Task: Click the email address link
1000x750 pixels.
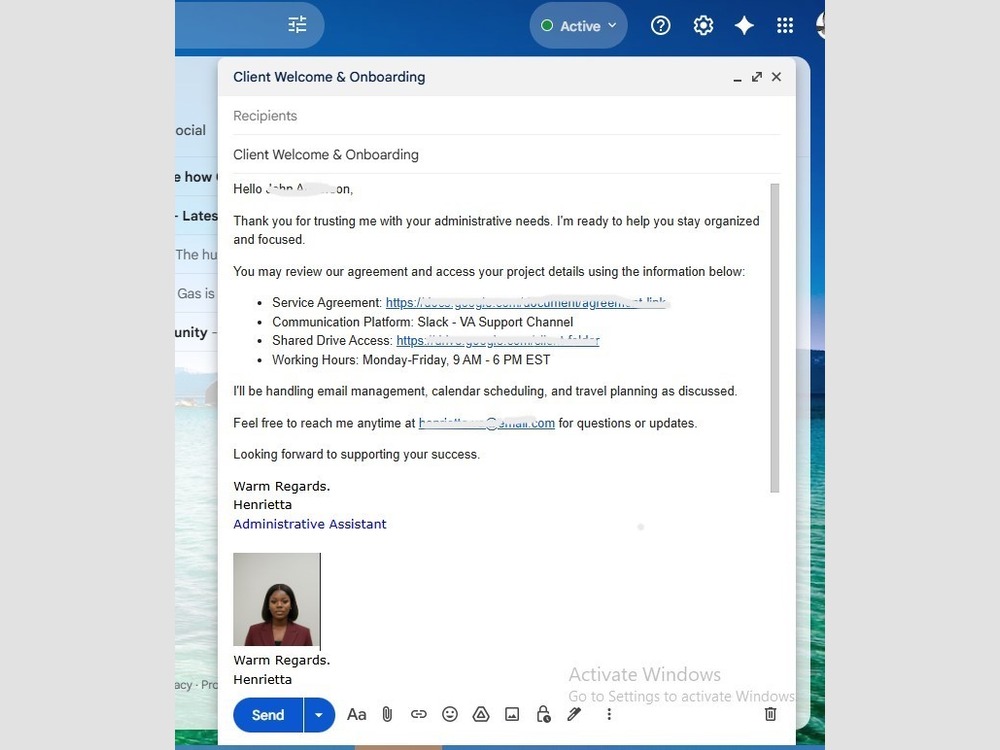Action: click(487, 423)
